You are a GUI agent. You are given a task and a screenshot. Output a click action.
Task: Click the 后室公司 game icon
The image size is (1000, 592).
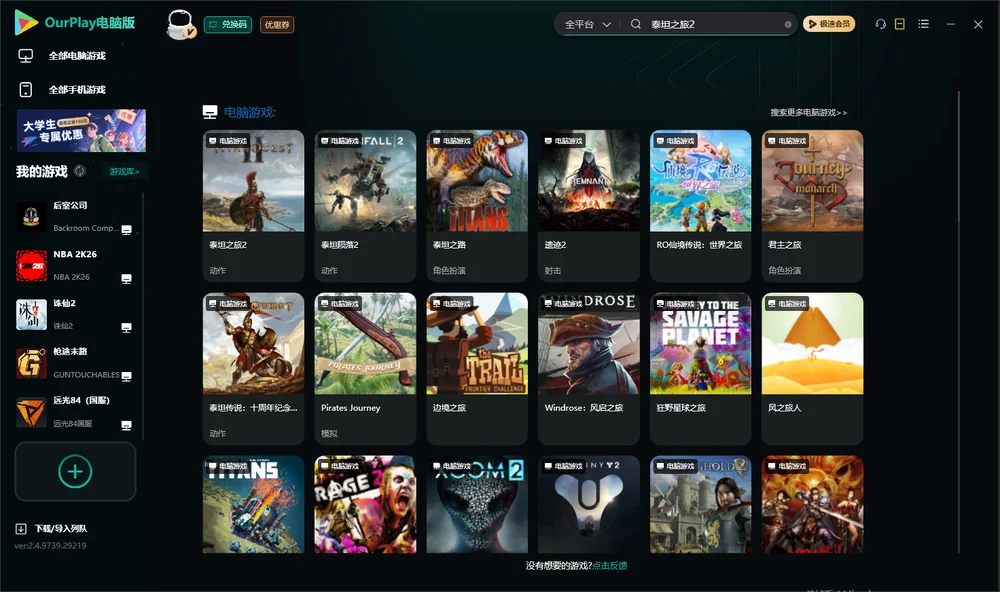pos(31,216)
